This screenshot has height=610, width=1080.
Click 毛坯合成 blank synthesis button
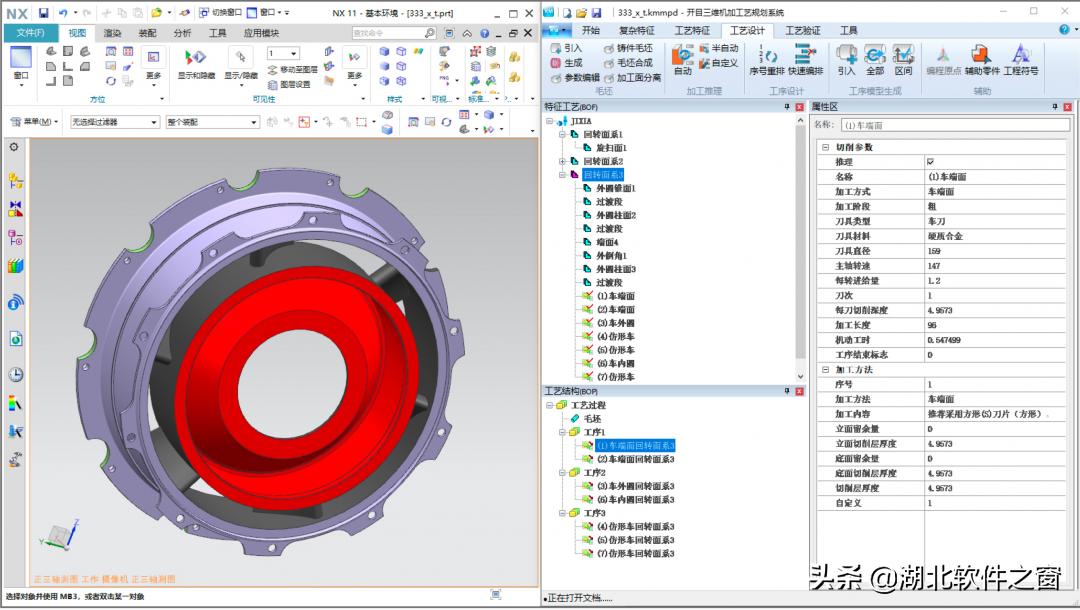point(628,63)
